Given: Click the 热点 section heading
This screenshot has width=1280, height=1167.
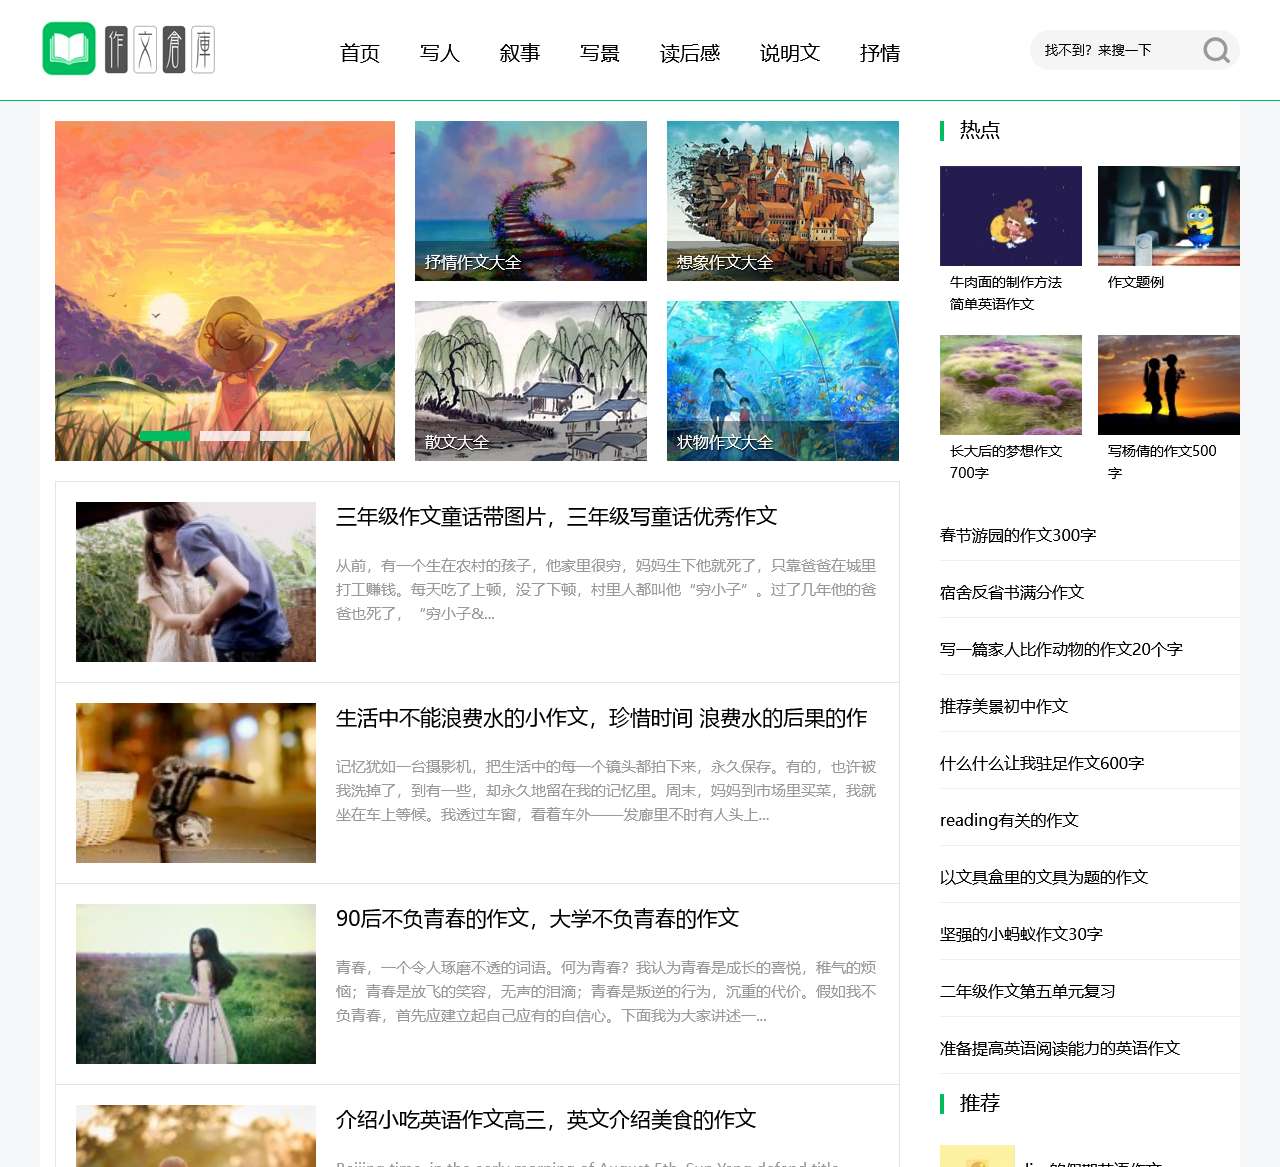Looking at the screenshot, I should click(x=980, y=130).
